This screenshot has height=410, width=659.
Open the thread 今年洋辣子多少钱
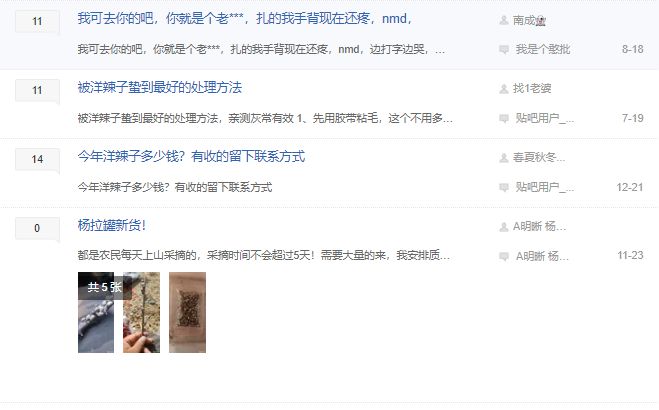(x=191, y=157)
